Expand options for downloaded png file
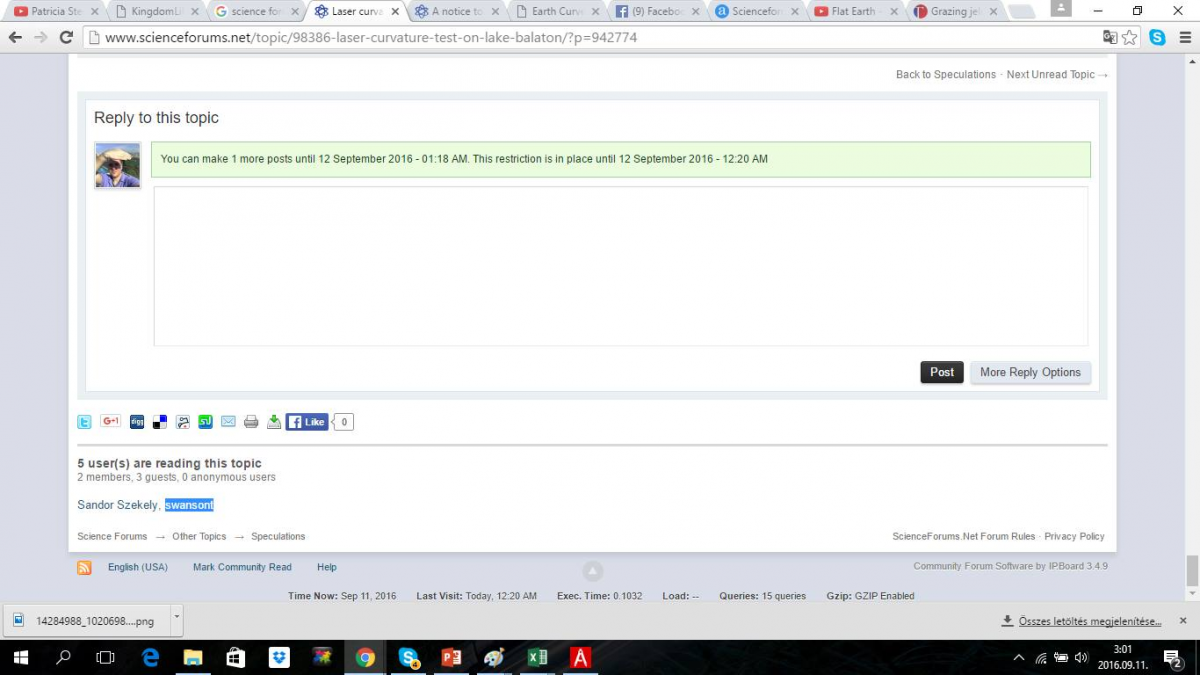 [x=177, y=620]
